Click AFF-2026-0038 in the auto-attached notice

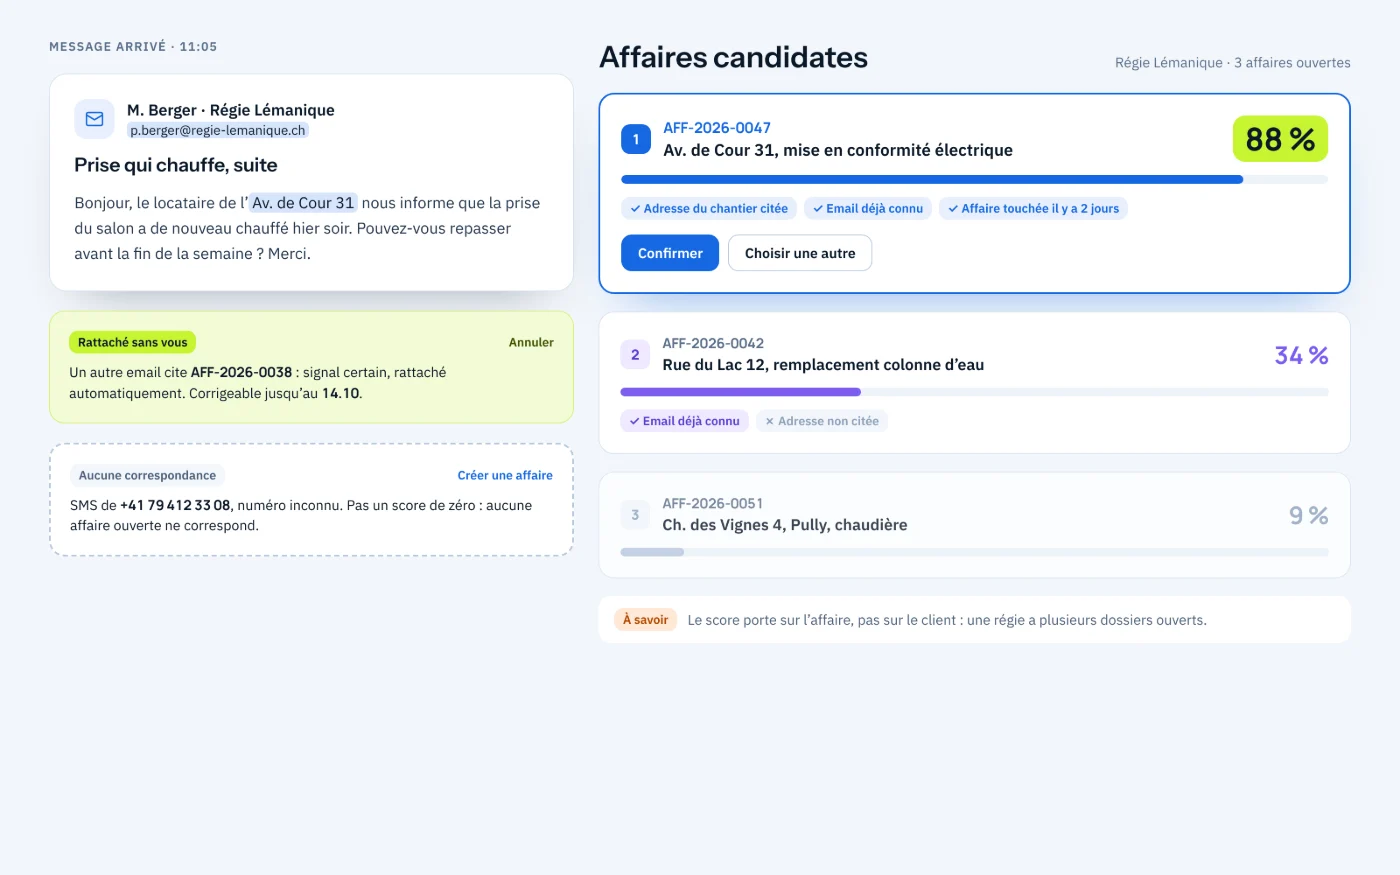pyautogui.click(x=241, y=372)
